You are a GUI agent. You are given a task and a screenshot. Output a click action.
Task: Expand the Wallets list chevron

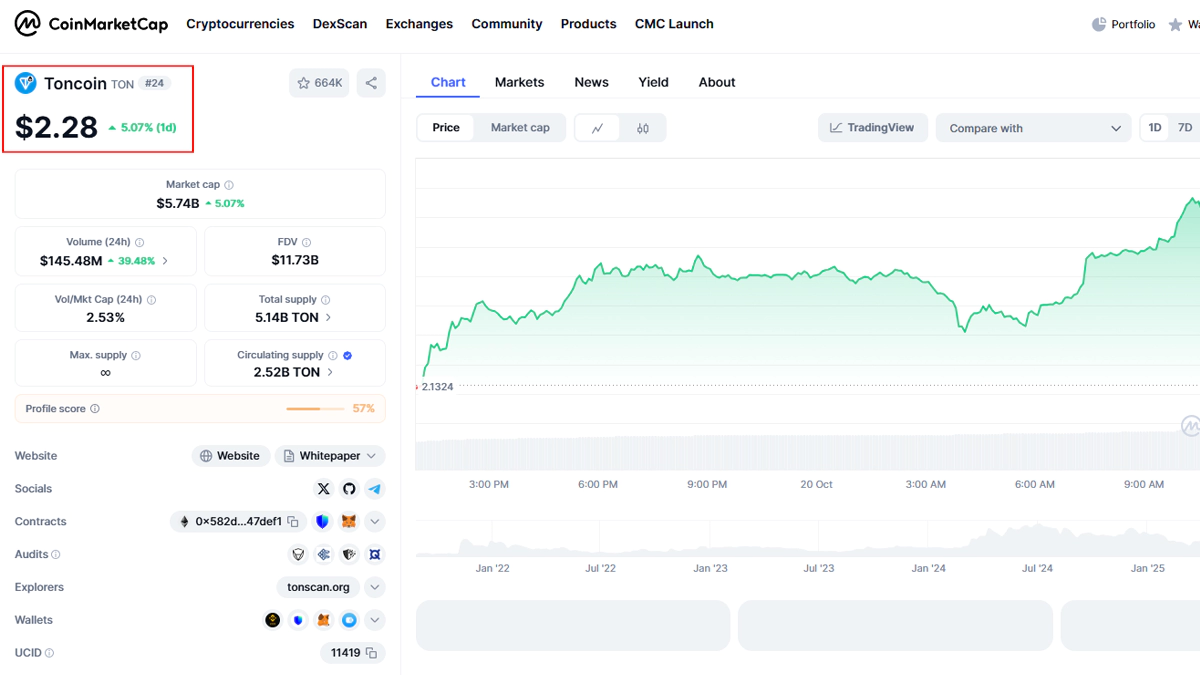(374, 620)
